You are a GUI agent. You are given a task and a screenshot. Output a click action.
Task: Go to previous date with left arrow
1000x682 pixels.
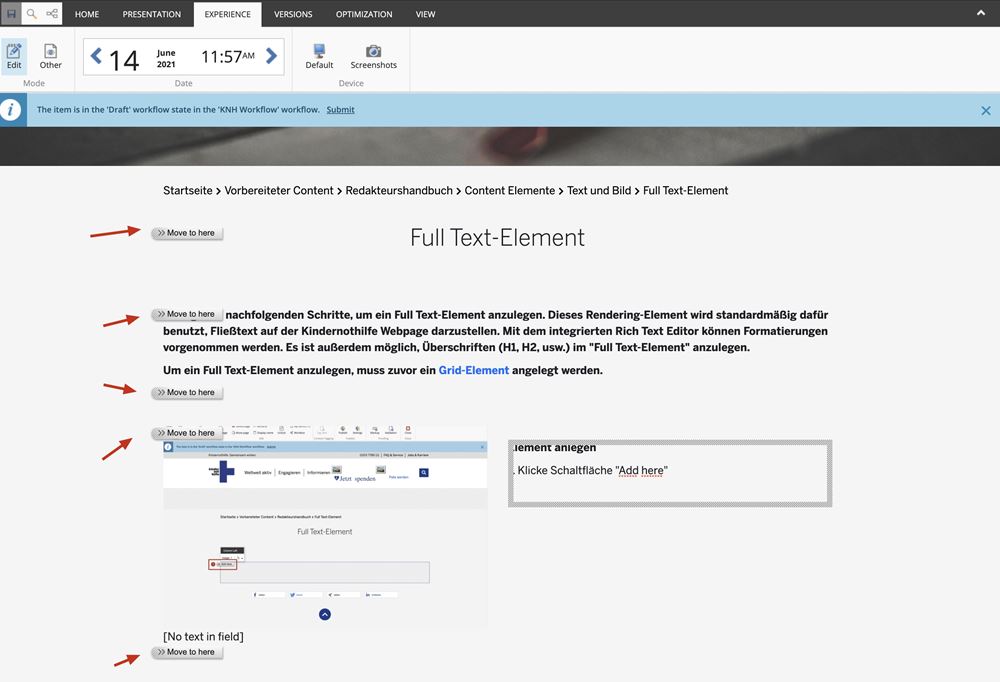[96, 56]
